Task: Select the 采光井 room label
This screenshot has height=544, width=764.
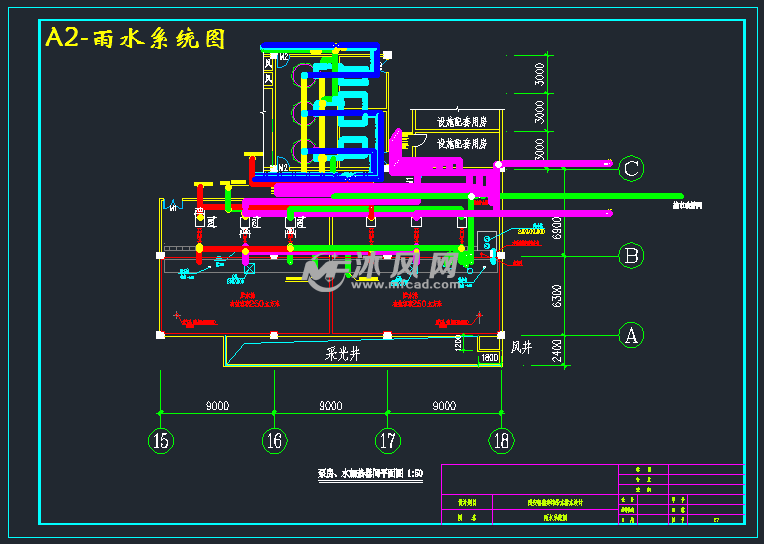Action: pos(348,353)
